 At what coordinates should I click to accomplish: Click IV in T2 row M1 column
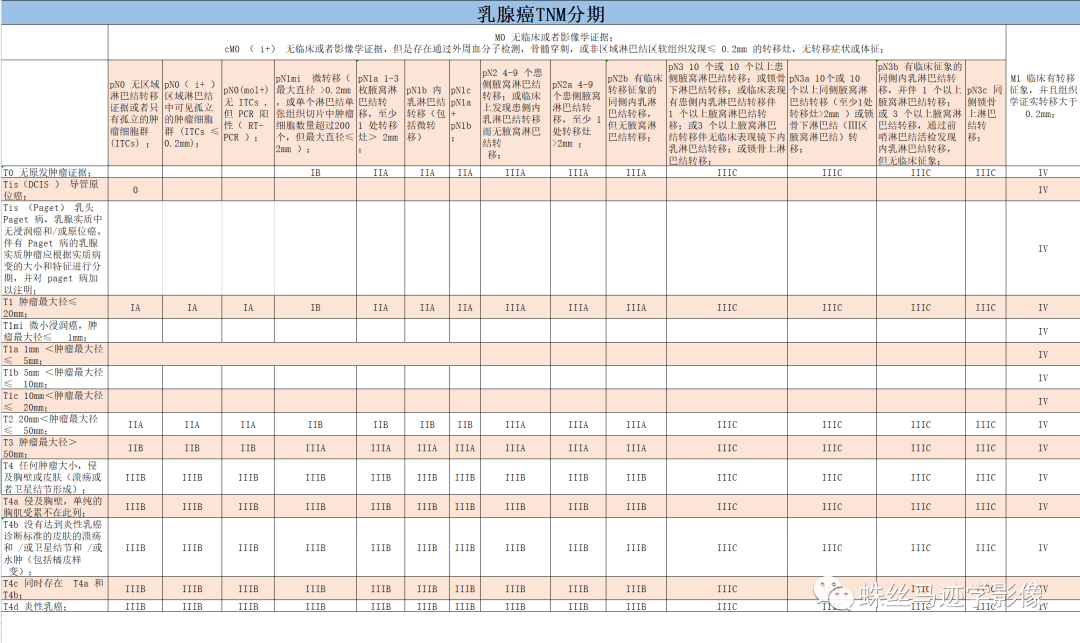coord(1043,425)
